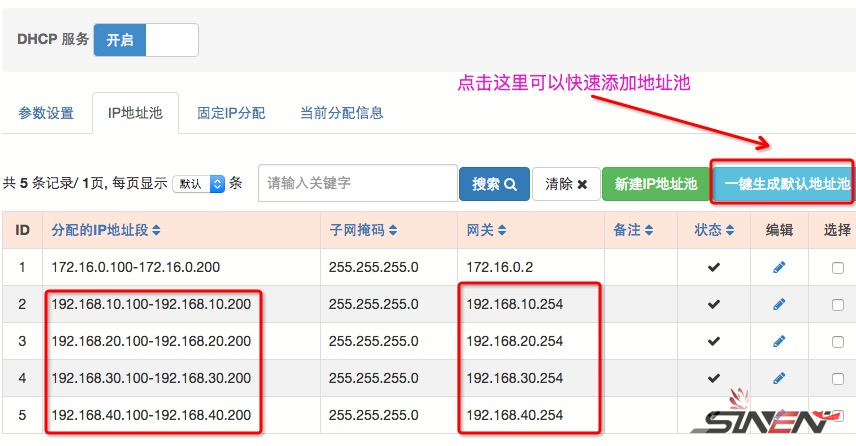Toggle status checkmark for 192.168.30.254 gateway row
Screen dimensions: 856x446
pyautogui.click(x=714, y=378)
